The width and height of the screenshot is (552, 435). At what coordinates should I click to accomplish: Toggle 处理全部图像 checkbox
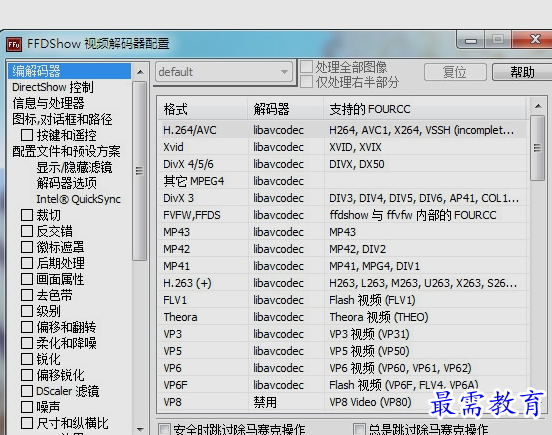306,67
